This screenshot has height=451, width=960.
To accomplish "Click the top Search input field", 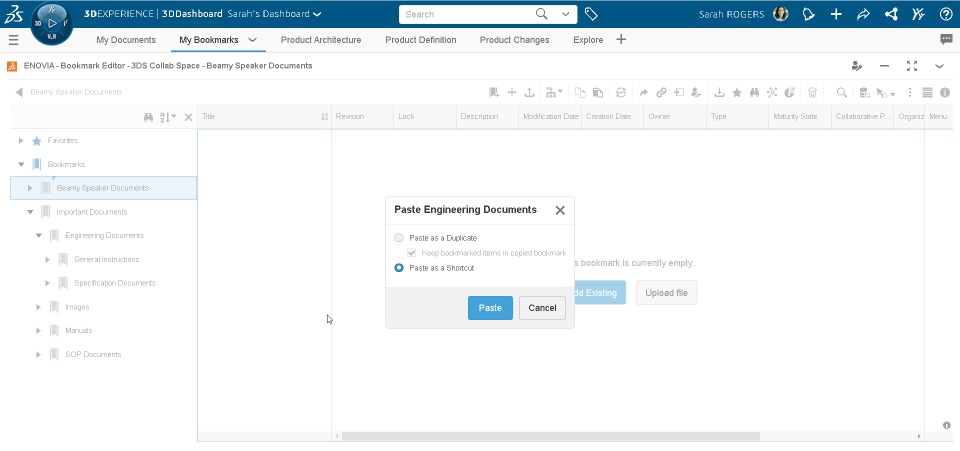I will 465,14.
